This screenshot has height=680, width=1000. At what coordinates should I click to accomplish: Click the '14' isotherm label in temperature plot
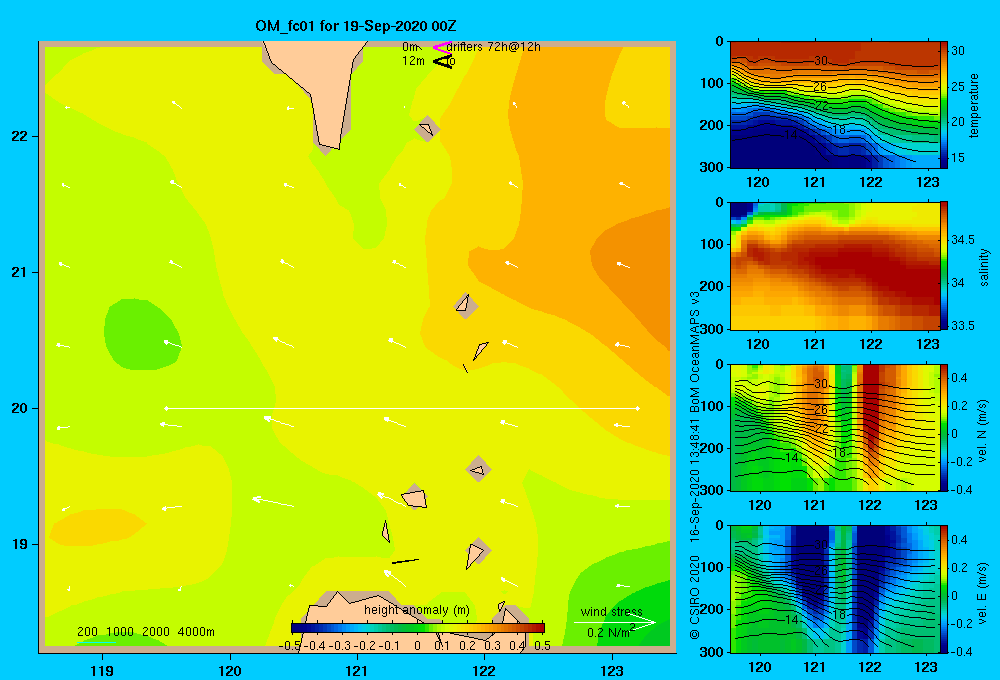[x=791, y=135]
